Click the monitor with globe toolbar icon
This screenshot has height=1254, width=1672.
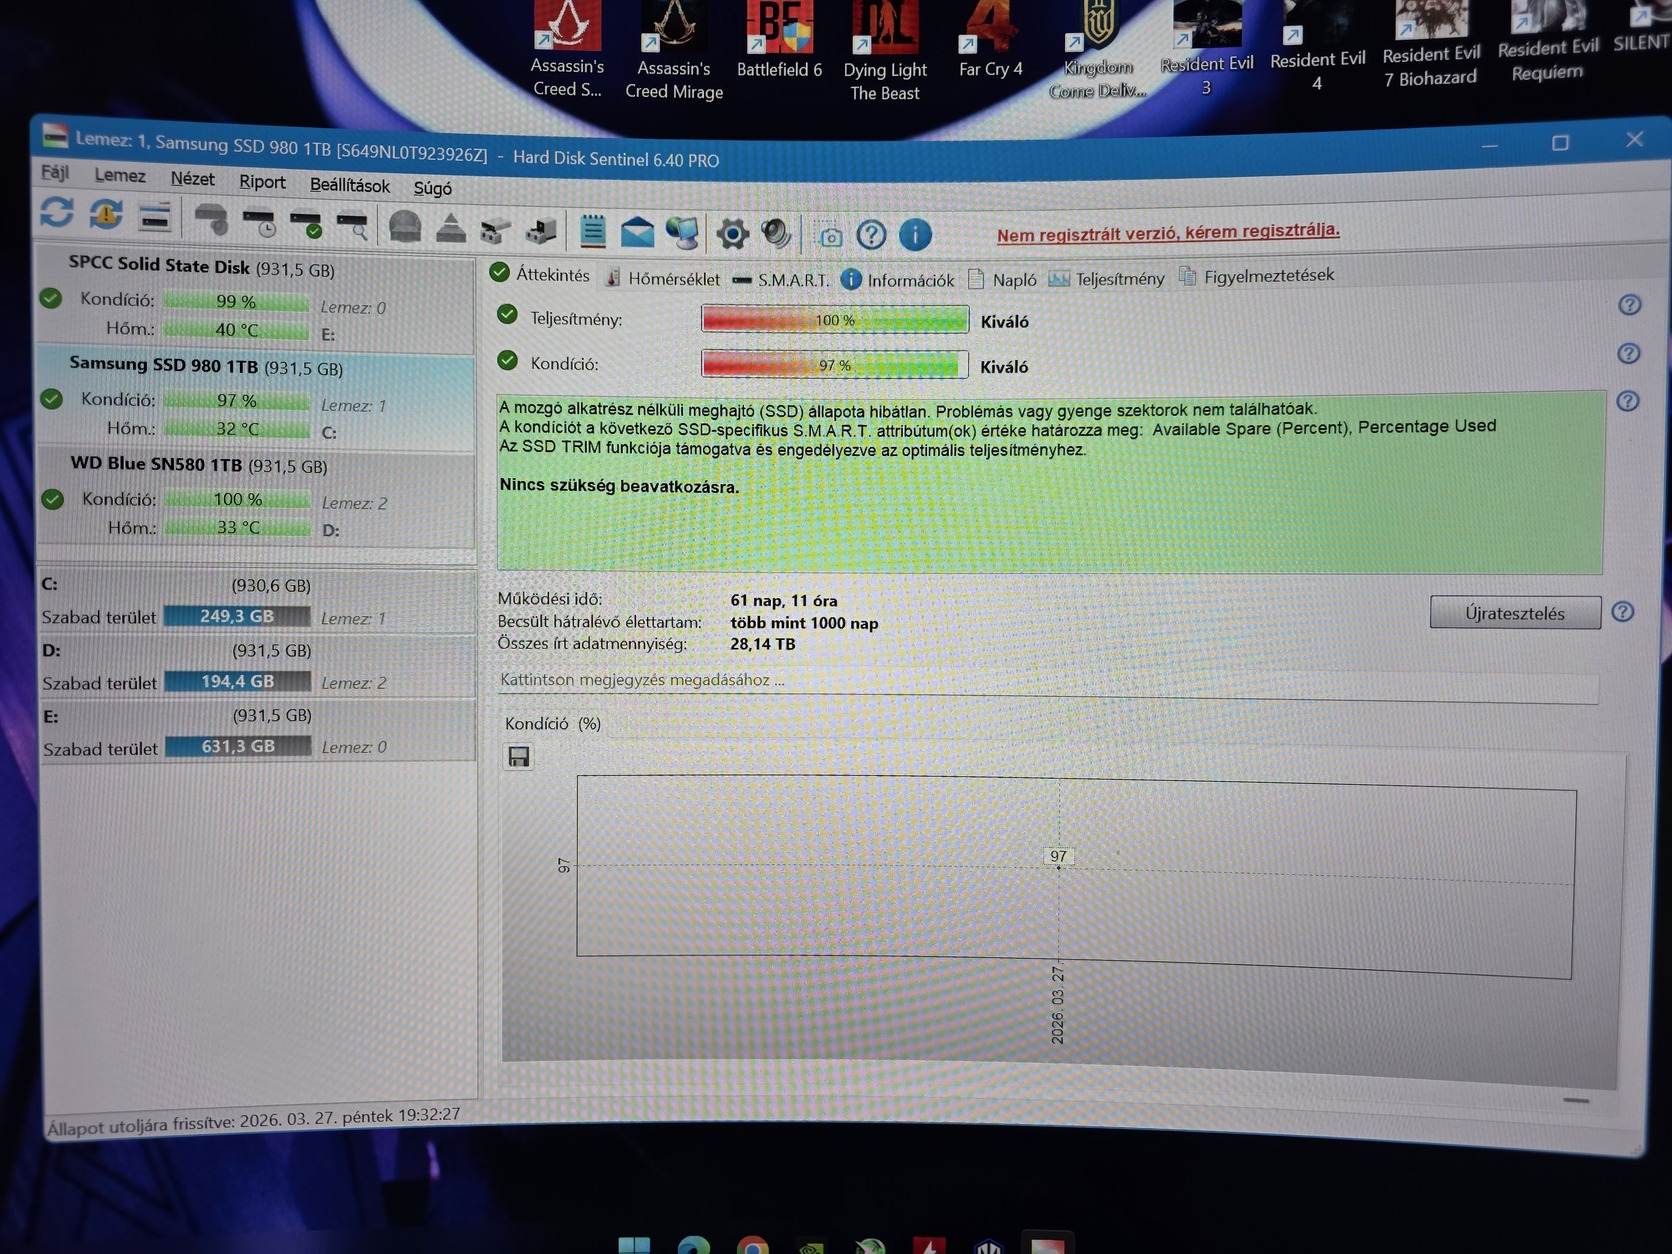(683, 233)
